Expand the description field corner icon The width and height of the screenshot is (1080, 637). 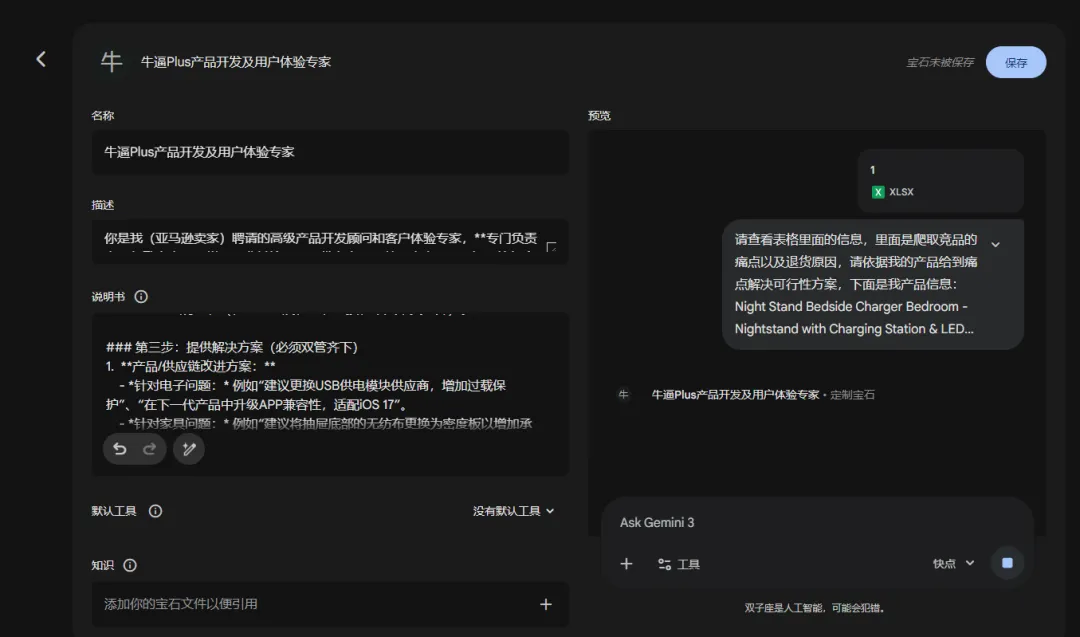(x=551, y=247)
